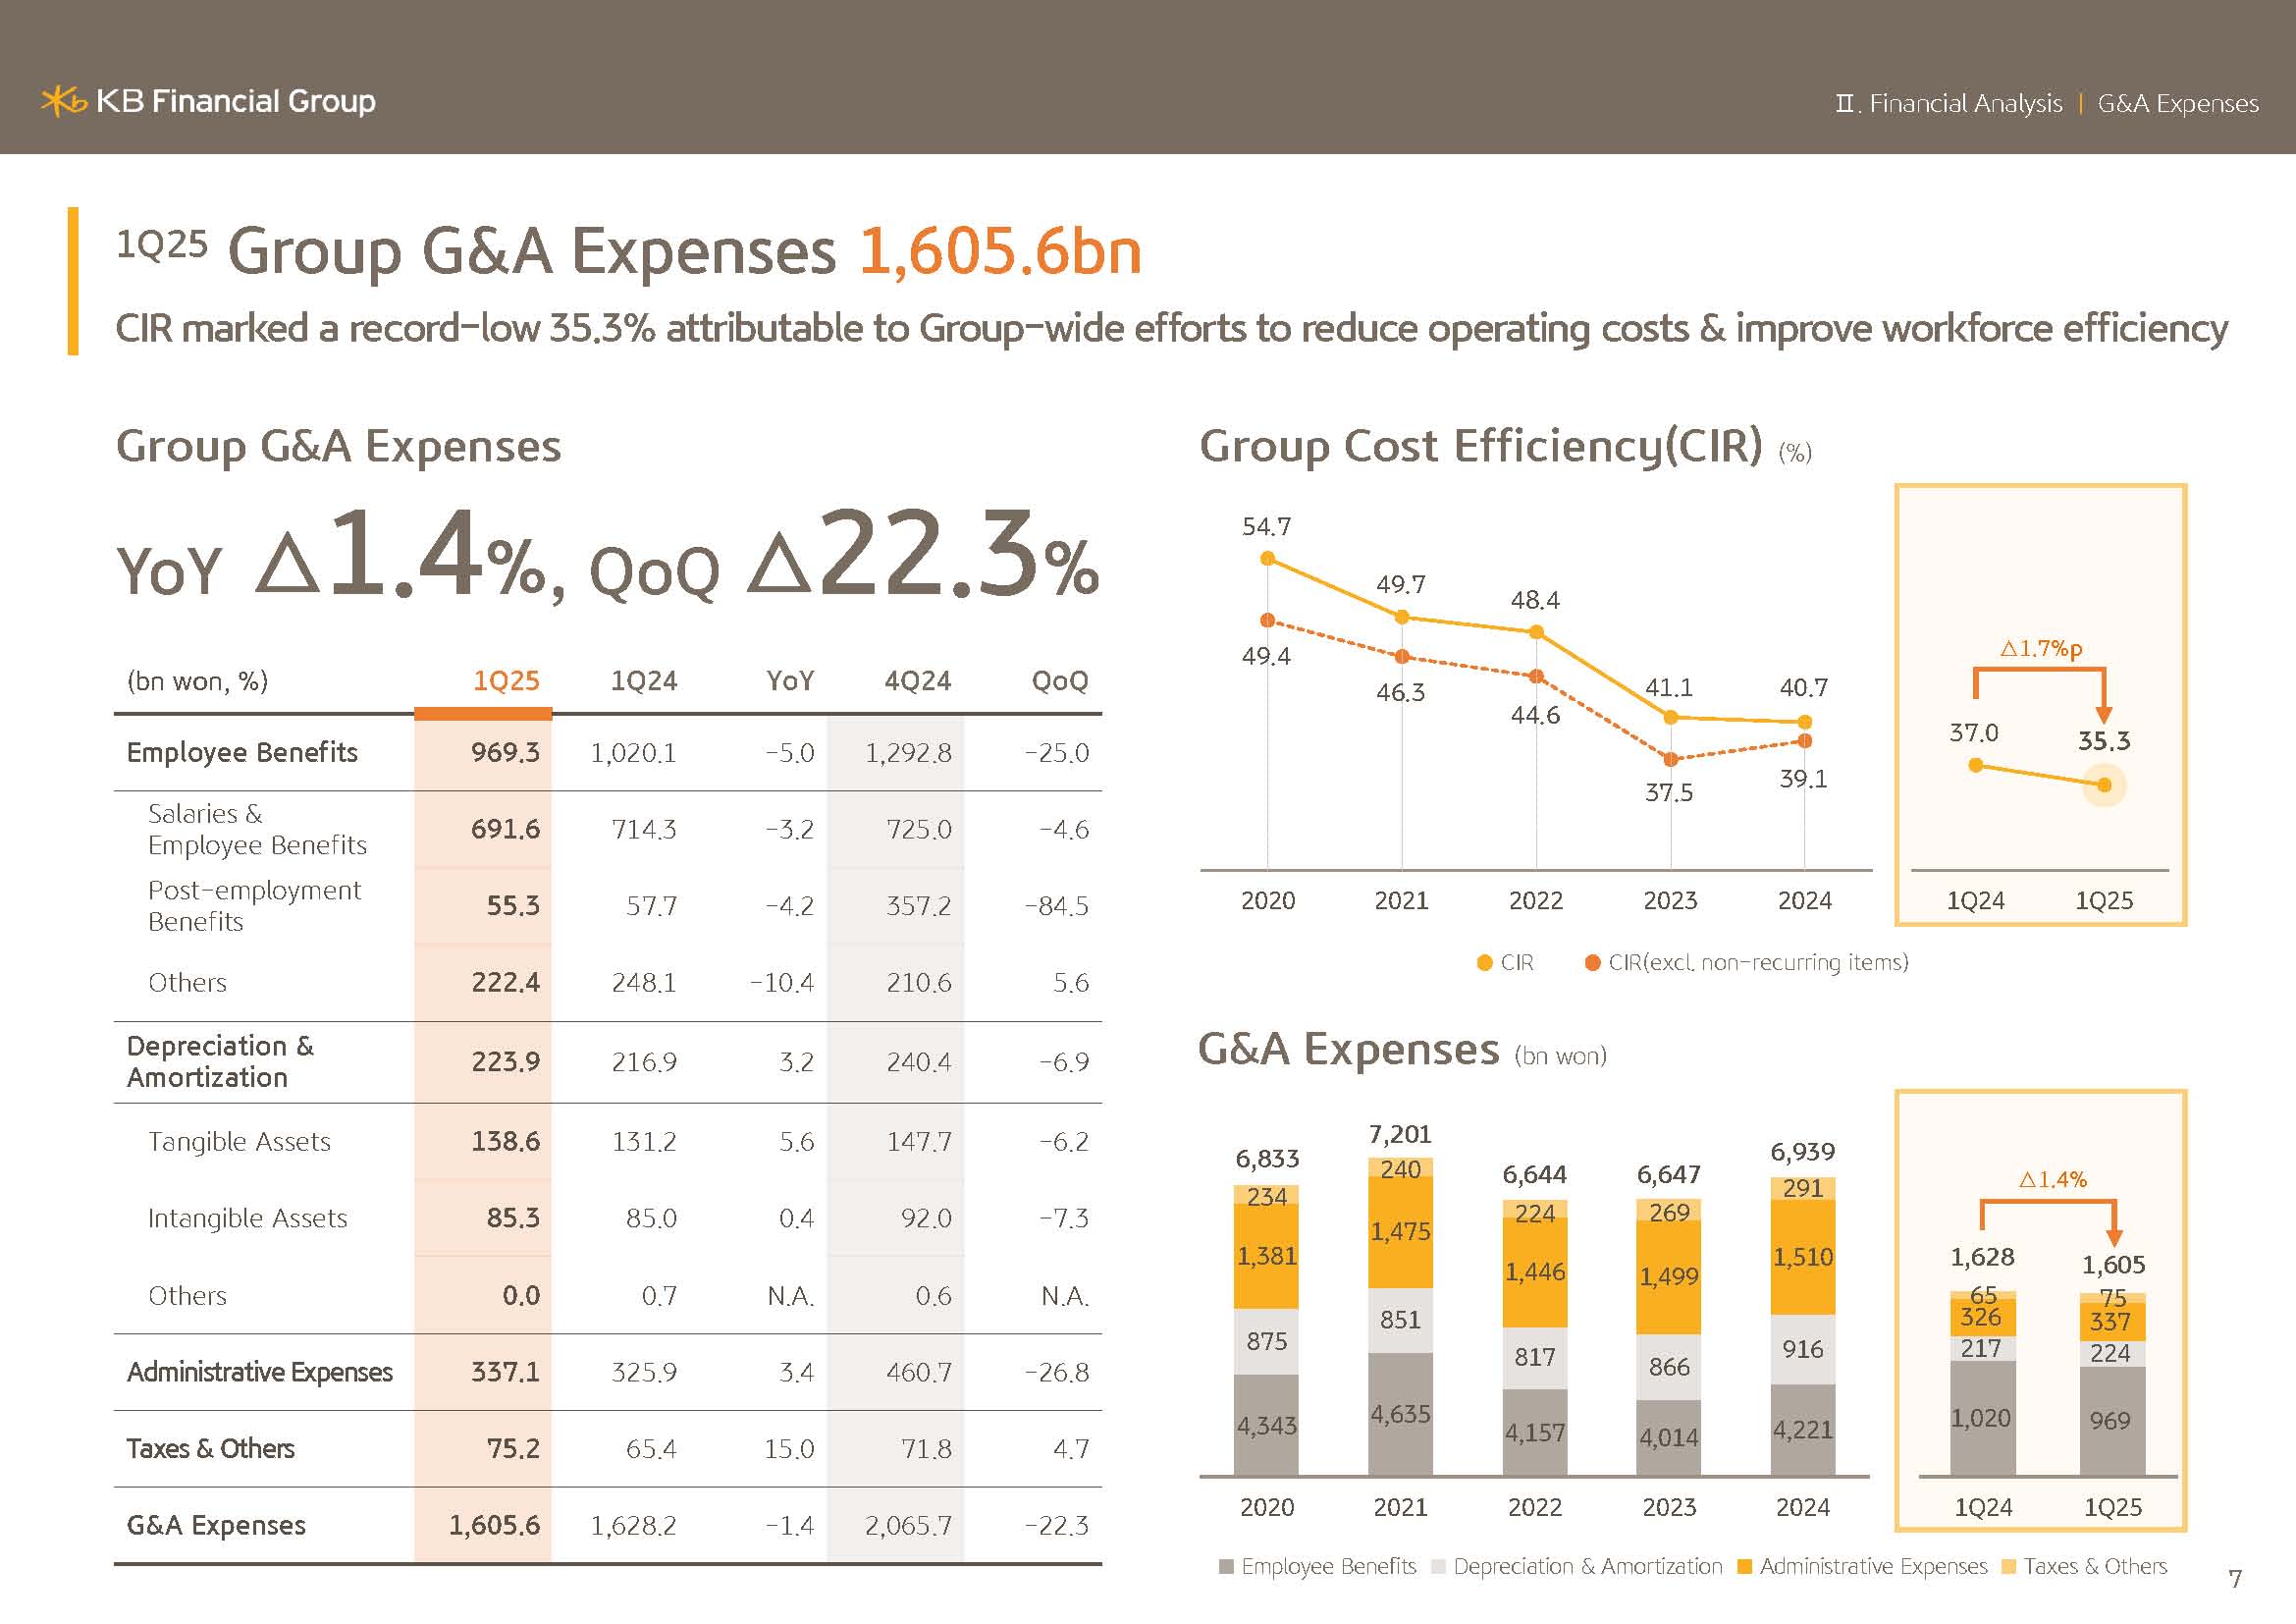Click the 2024 employee benefits bar segment 4,221
Viewport: 2296px width, 1624px height.
point(1802,1430)
